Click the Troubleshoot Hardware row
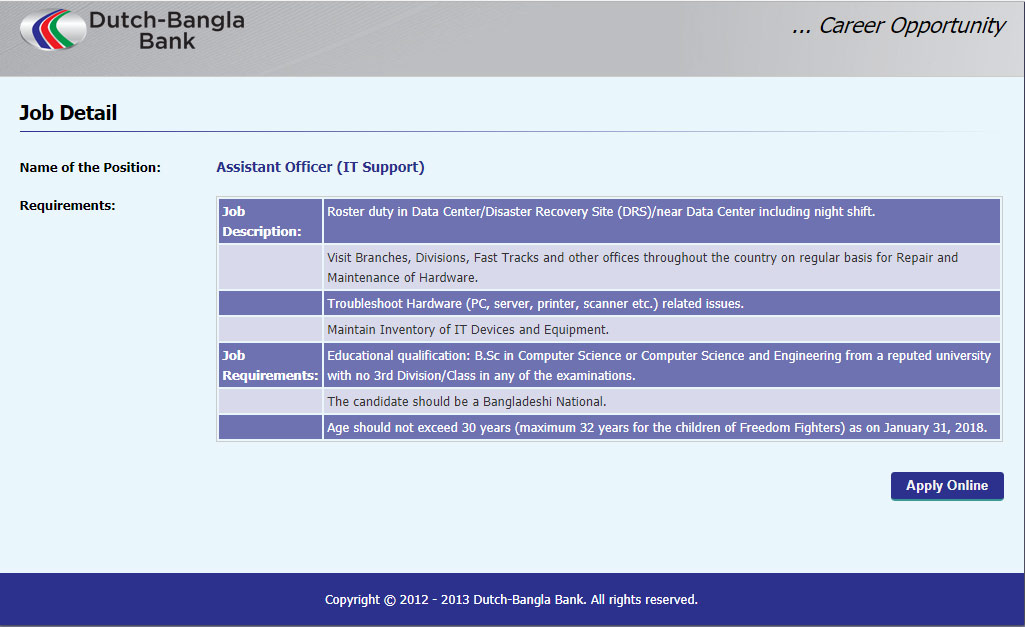 tap(662, 303)
